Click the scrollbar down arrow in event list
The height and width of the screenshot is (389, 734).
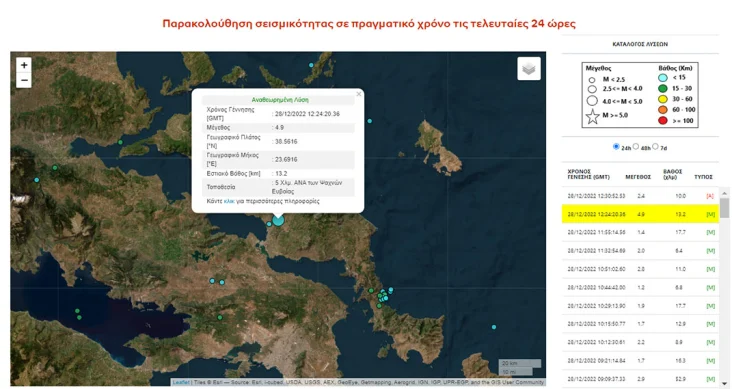click(x=724, y=384)
